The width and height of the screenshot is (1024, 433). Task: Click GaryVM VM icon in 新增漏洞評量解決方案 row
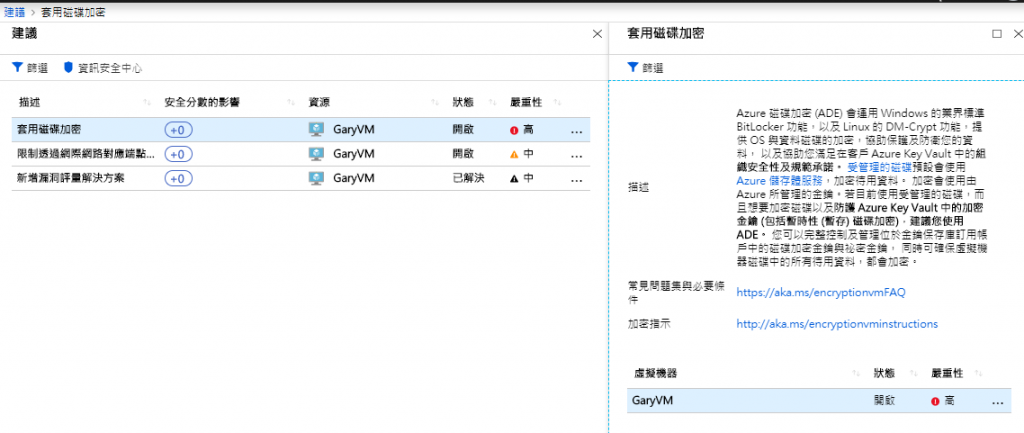316,178
